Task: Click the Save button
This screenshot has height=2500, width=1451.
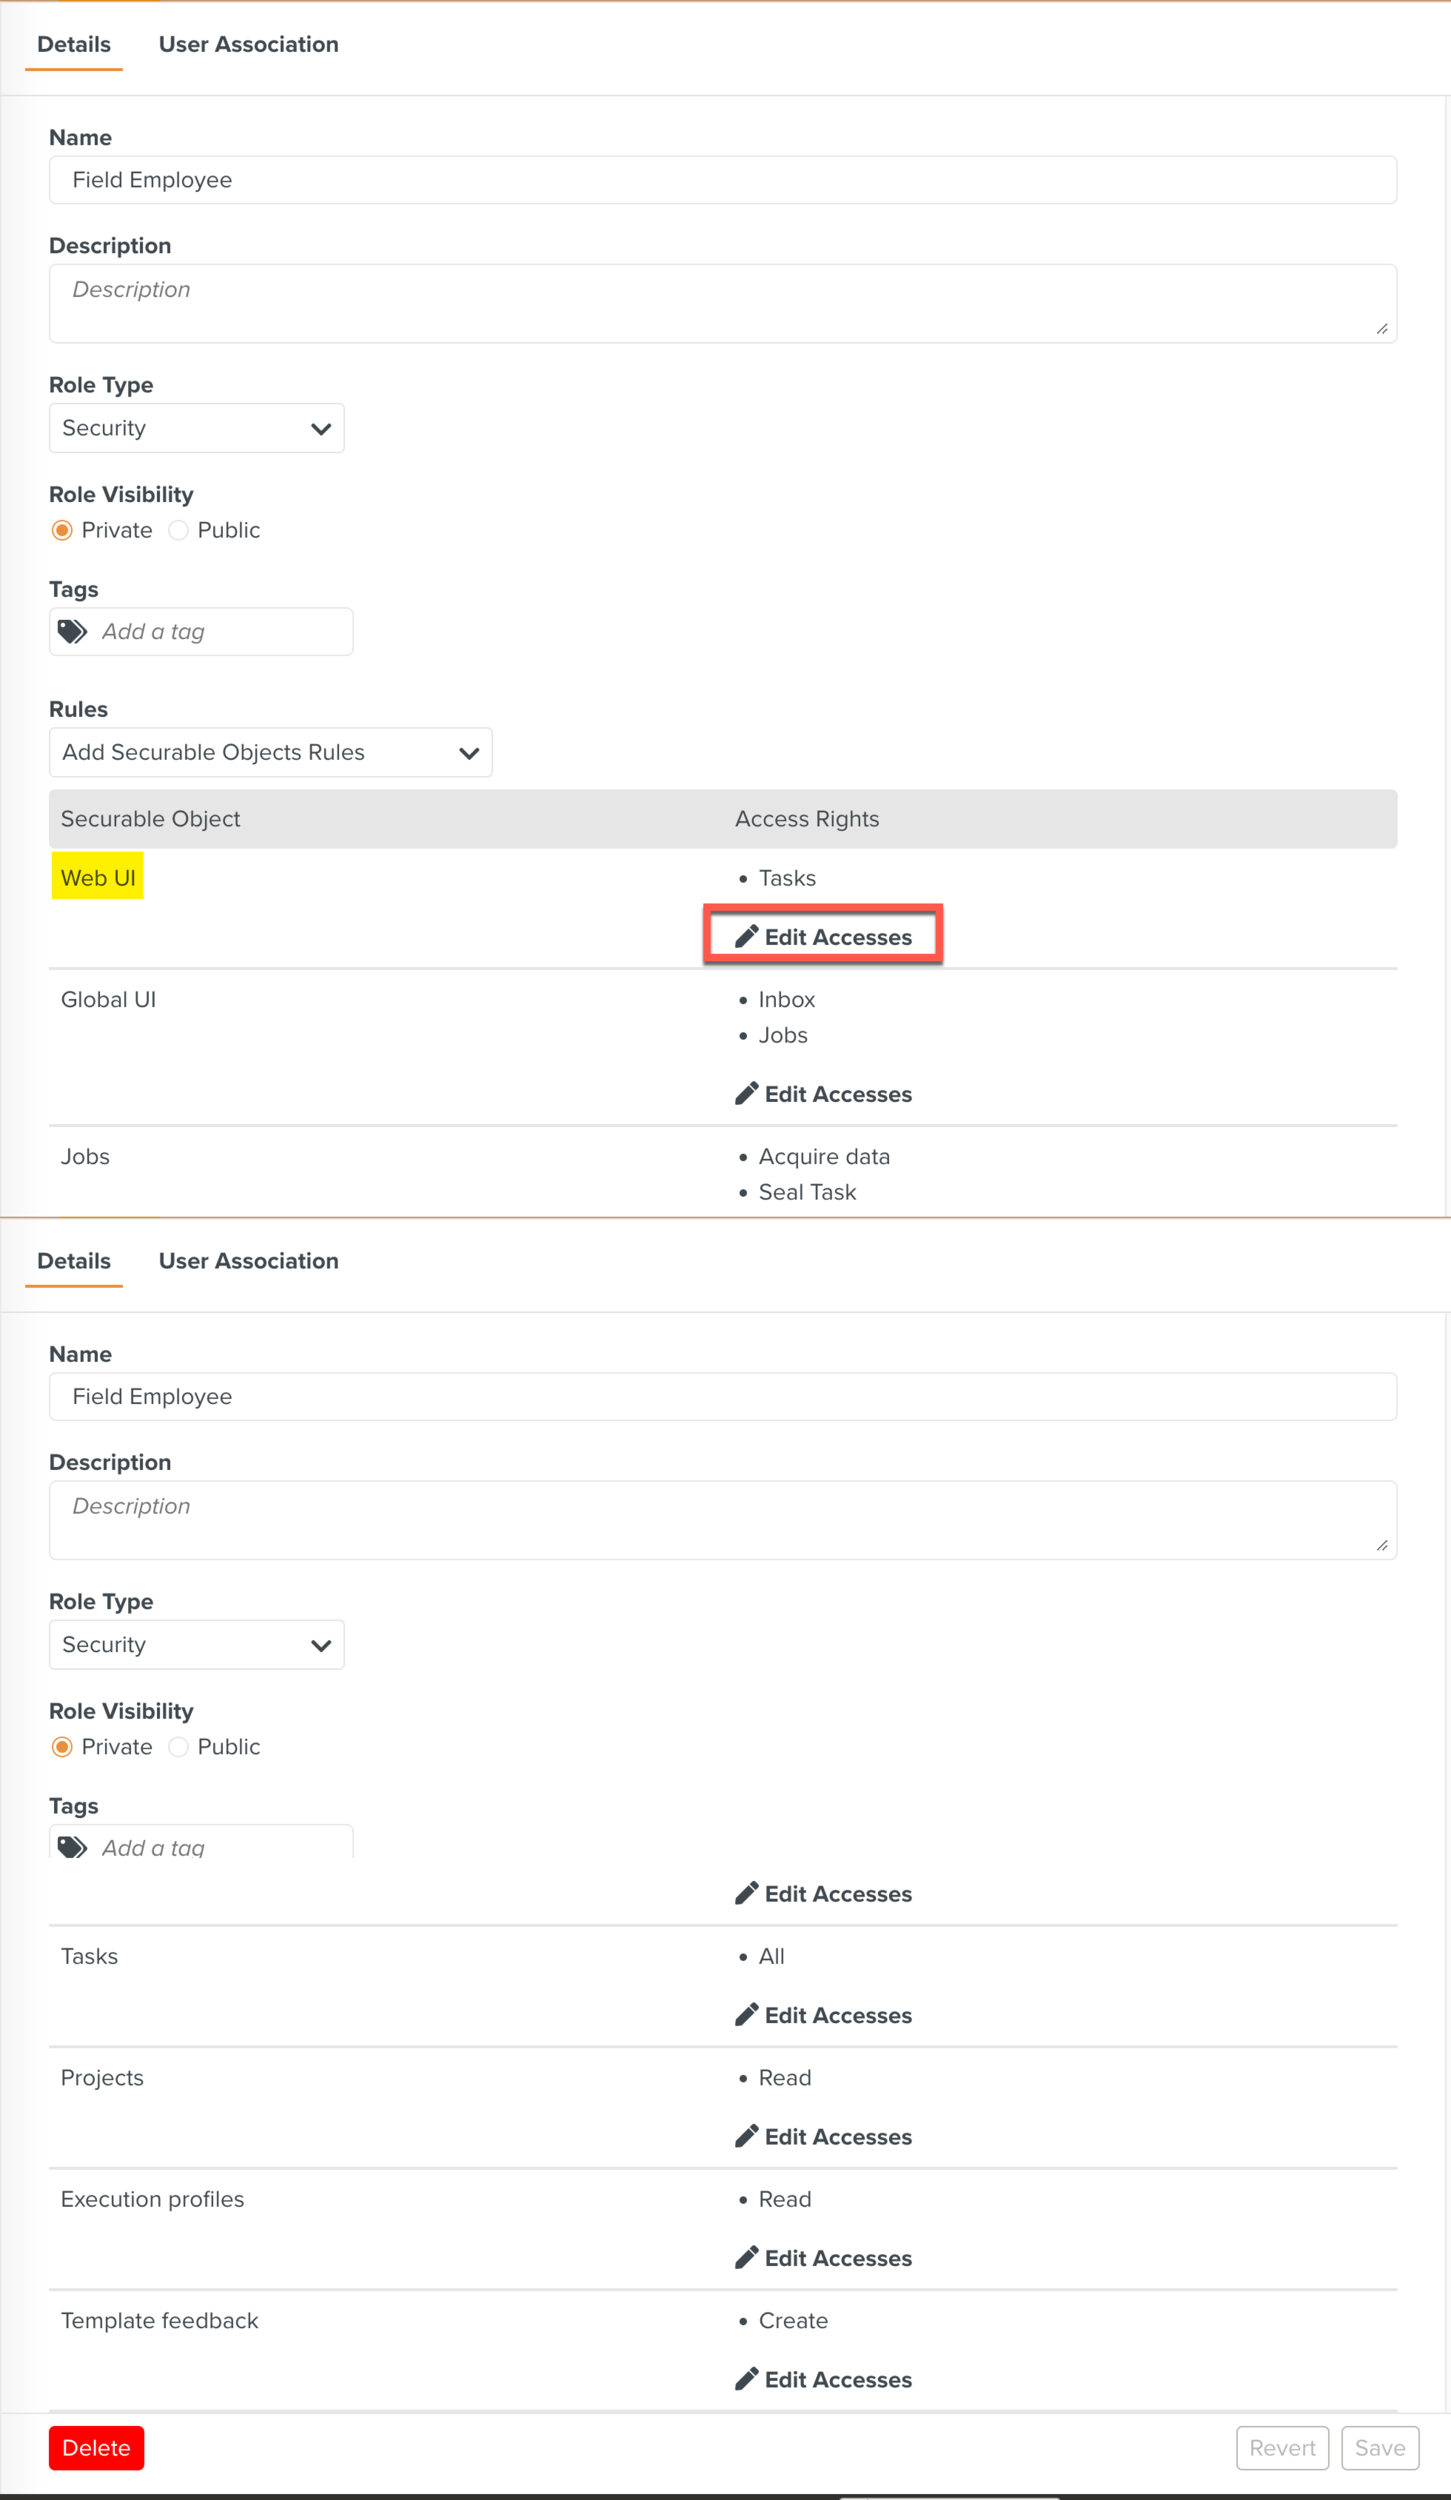Action: click(1379, 2447)
